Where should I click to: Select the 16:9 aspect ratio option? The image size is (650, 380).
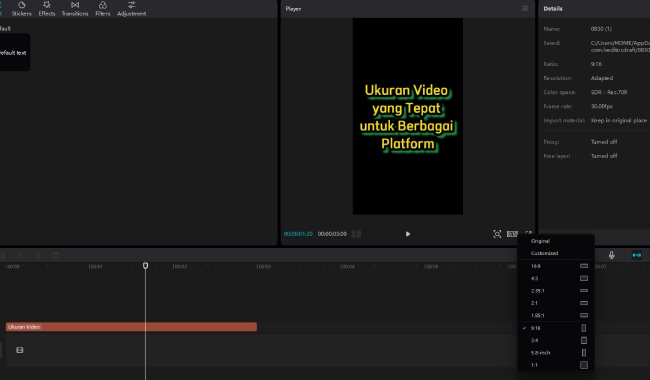point(556,266)
